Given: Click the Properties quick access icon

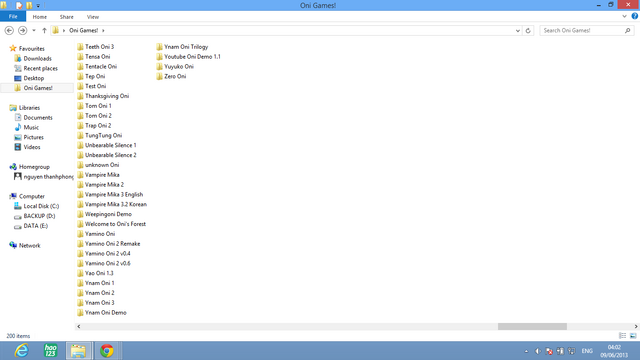Looking at the screenshot, I should coord(19,5).
